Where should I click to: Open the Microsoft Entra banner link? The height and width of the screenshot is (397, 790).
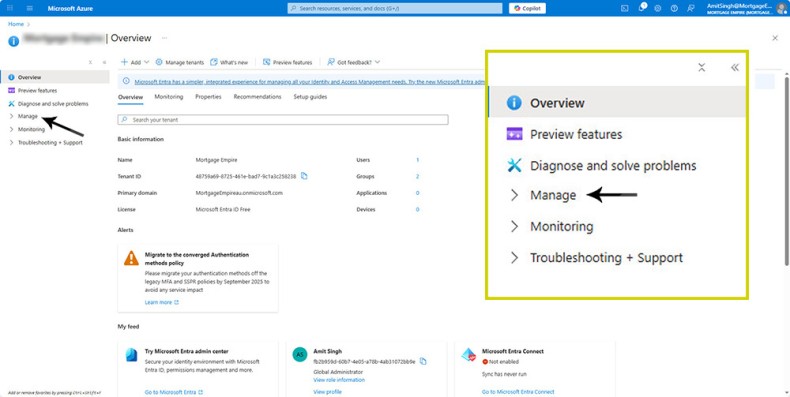point(309,81)
